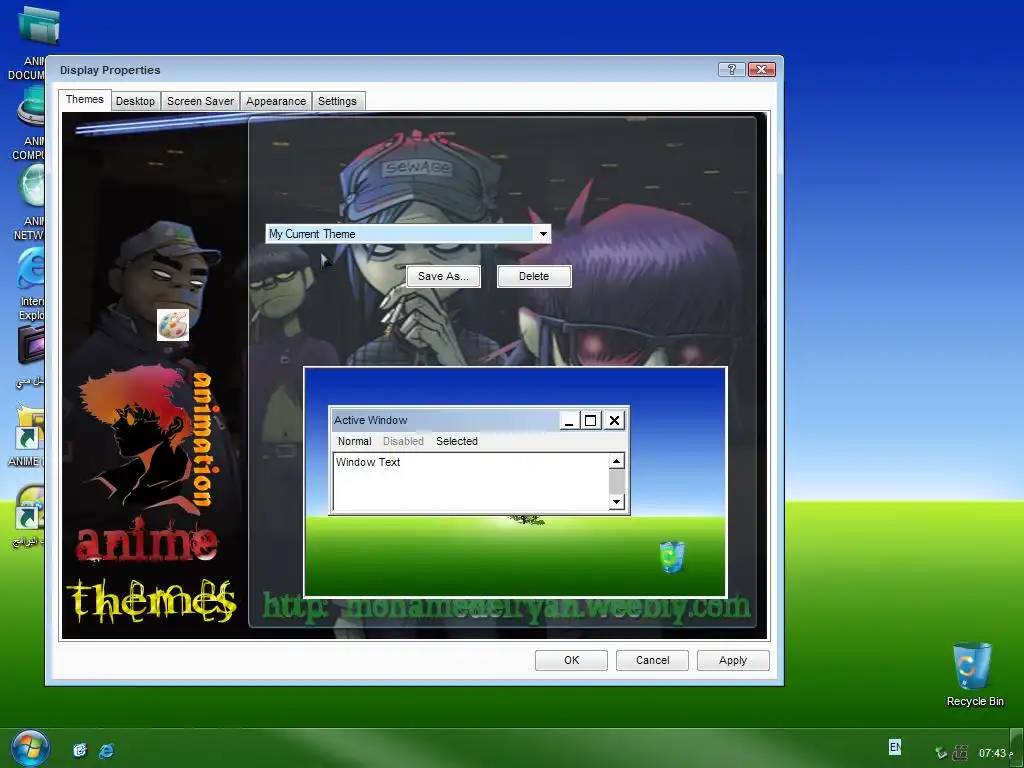Click the Save As... button
This screenshot has height=768, width=1024.
(443, 276)
